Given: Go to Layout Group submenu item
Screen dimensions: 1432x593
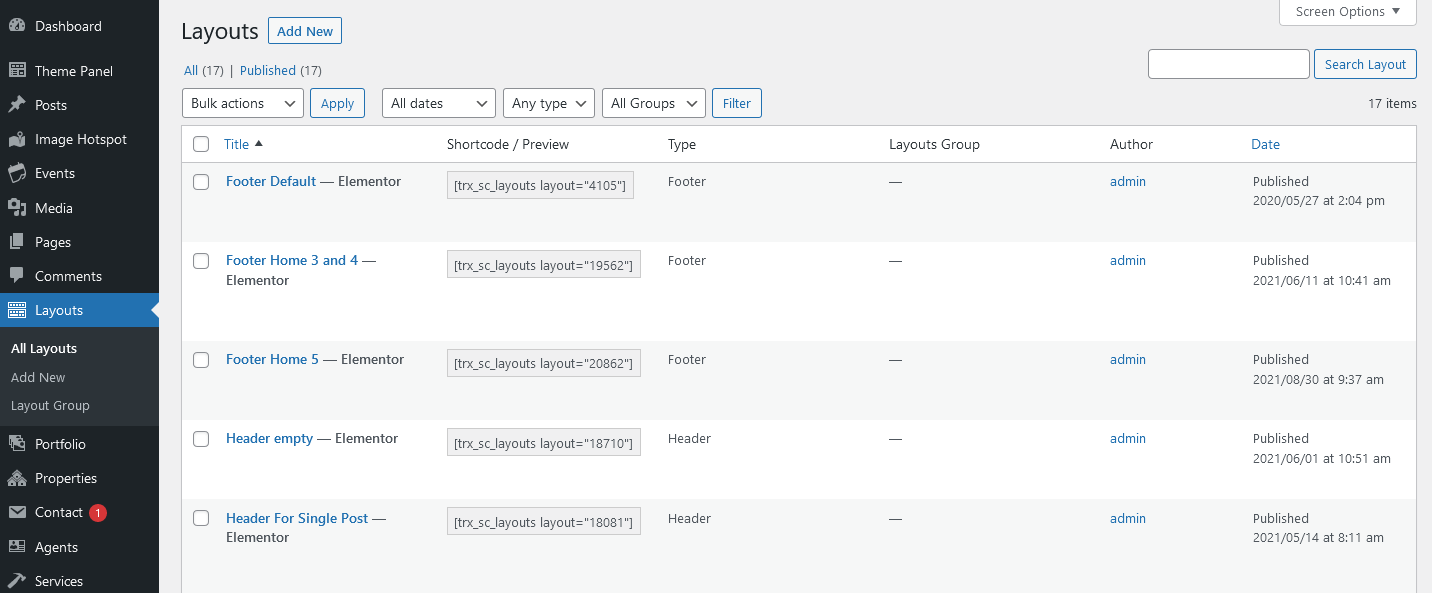Looking at the screenshot, I should (x=50, y=405).
